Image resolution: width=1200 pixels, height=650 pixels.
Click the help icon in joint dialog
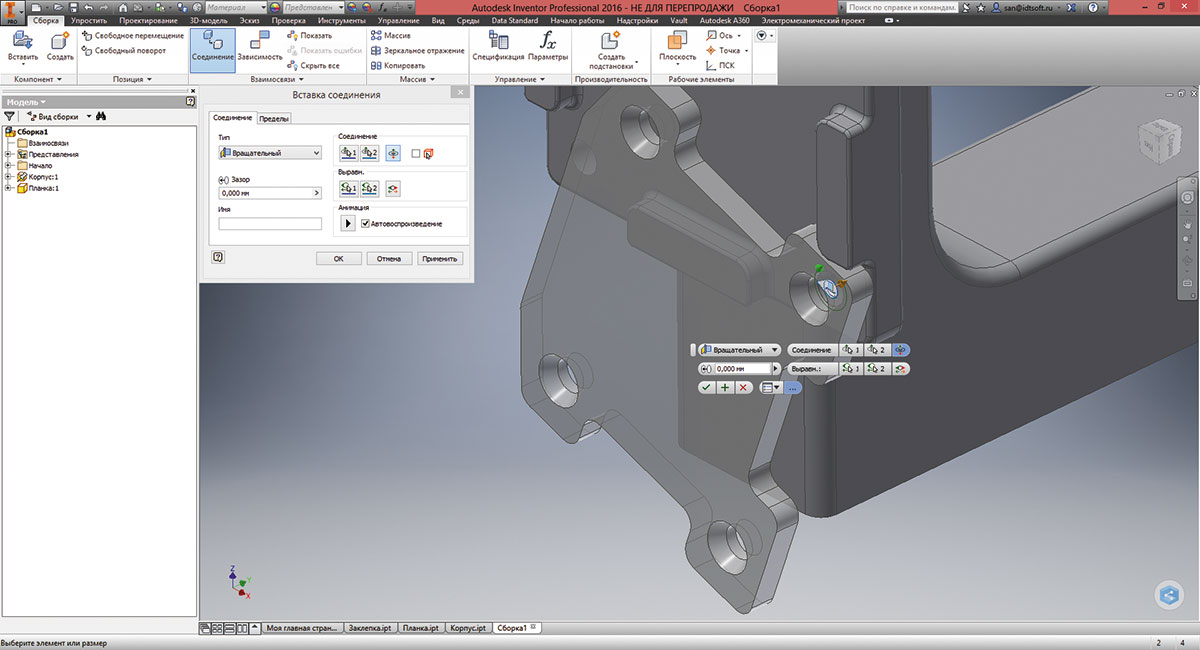218,257
